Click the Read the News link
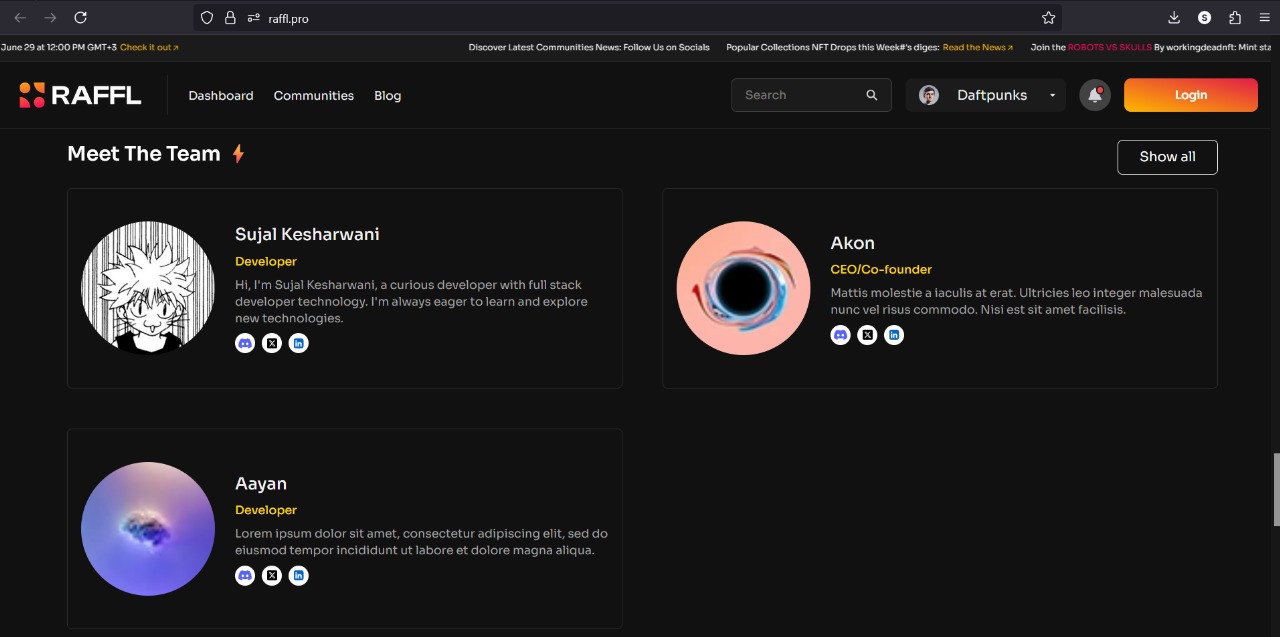 pyautogui.click(x=977, y=47)
